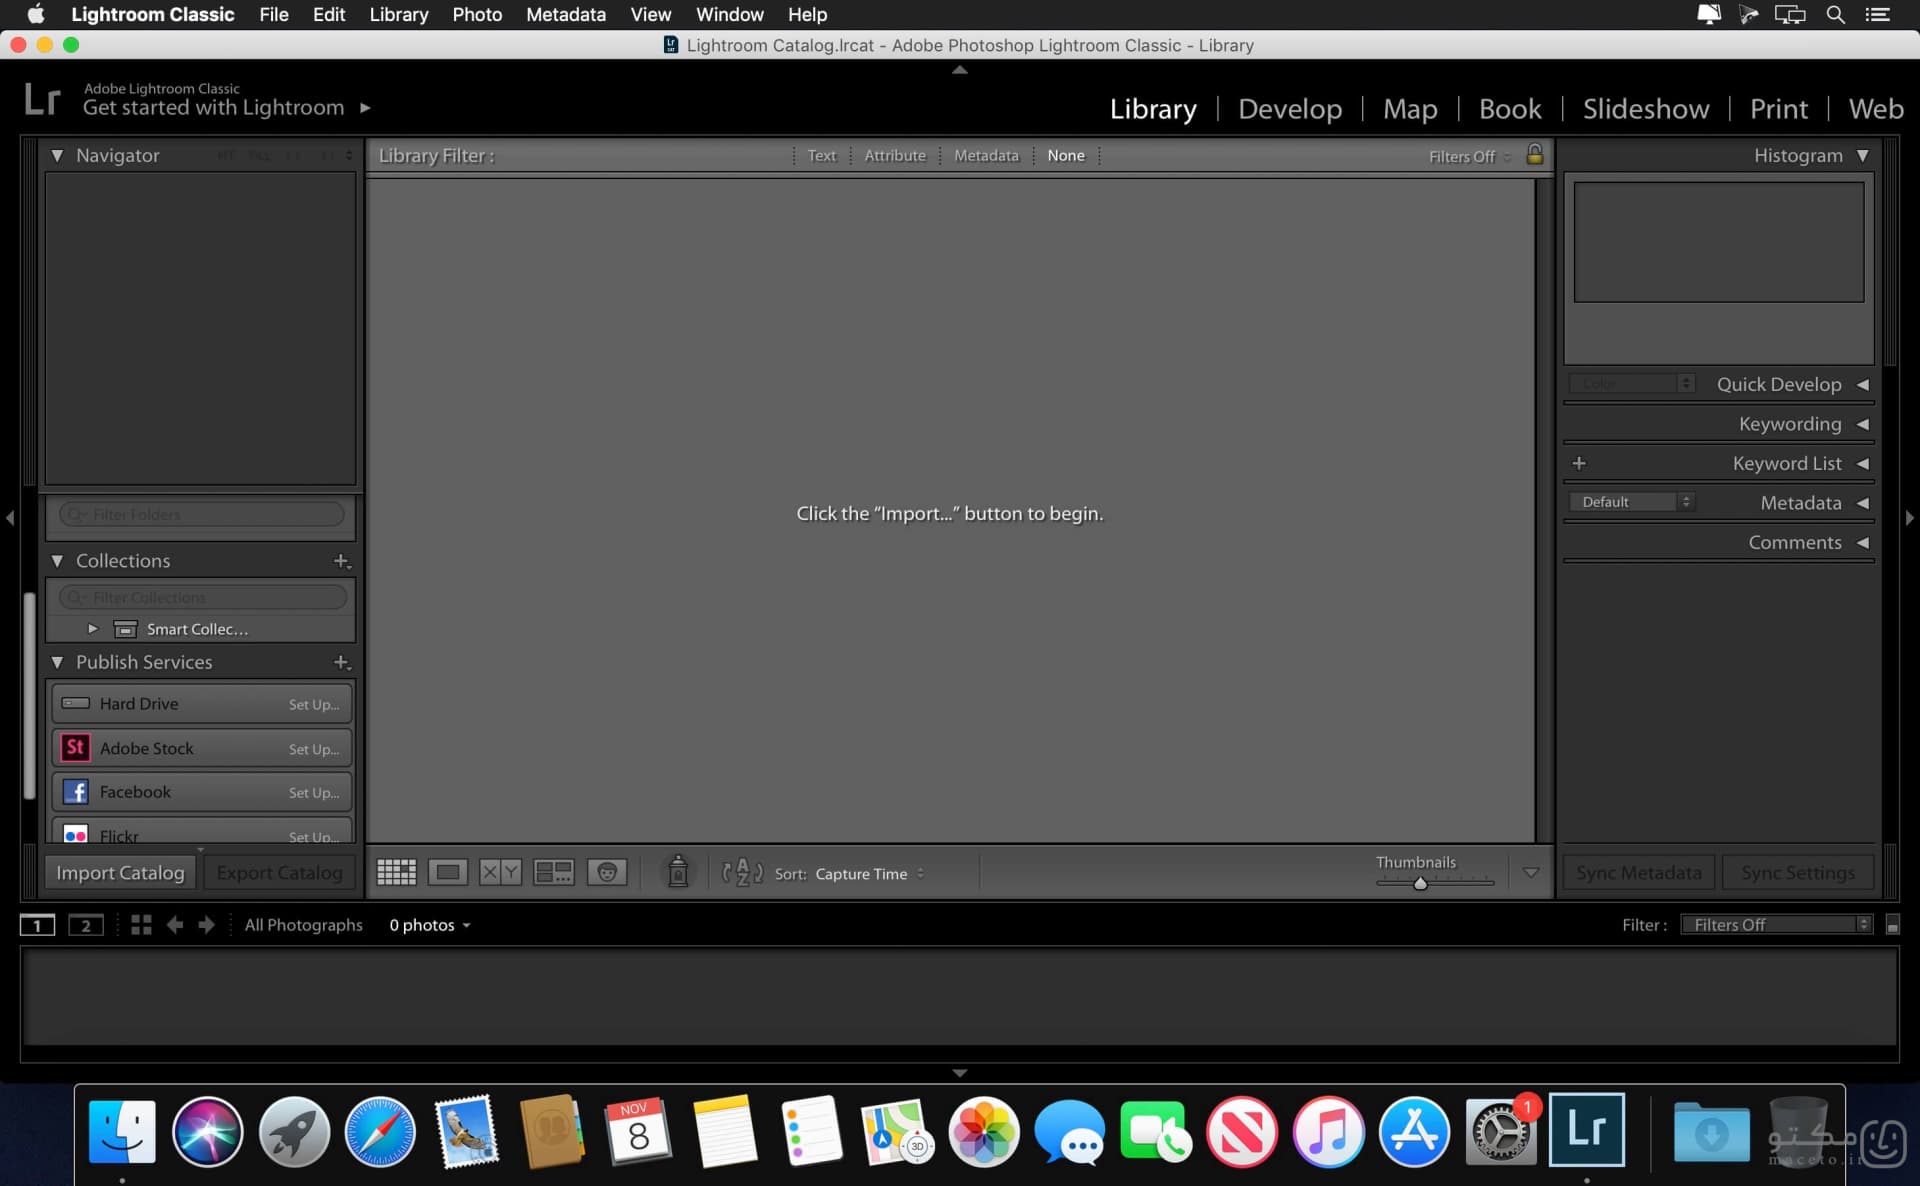
Task: Enable Attribute filter in Library Filter
Action: [895, 155]
